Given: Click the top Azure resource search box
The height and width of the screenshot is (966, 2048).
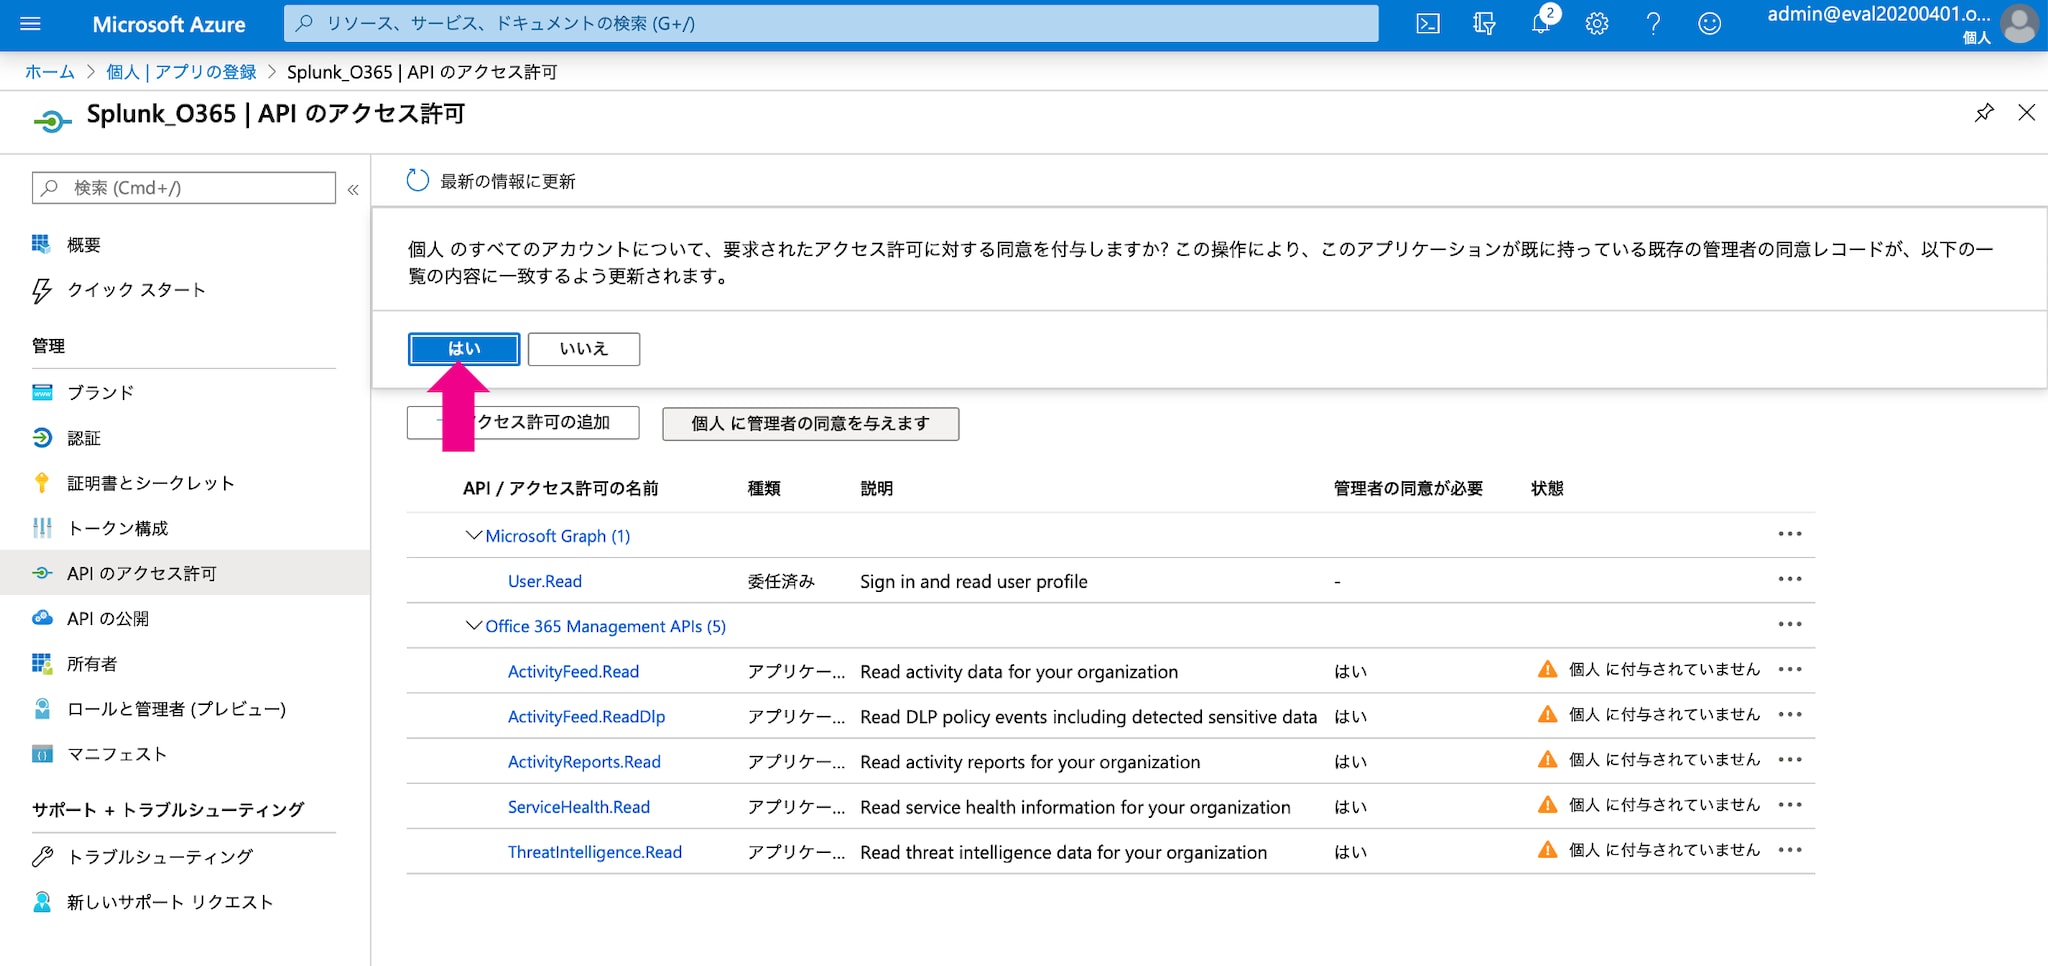Looking at the screenshot, I should (831, 23).
